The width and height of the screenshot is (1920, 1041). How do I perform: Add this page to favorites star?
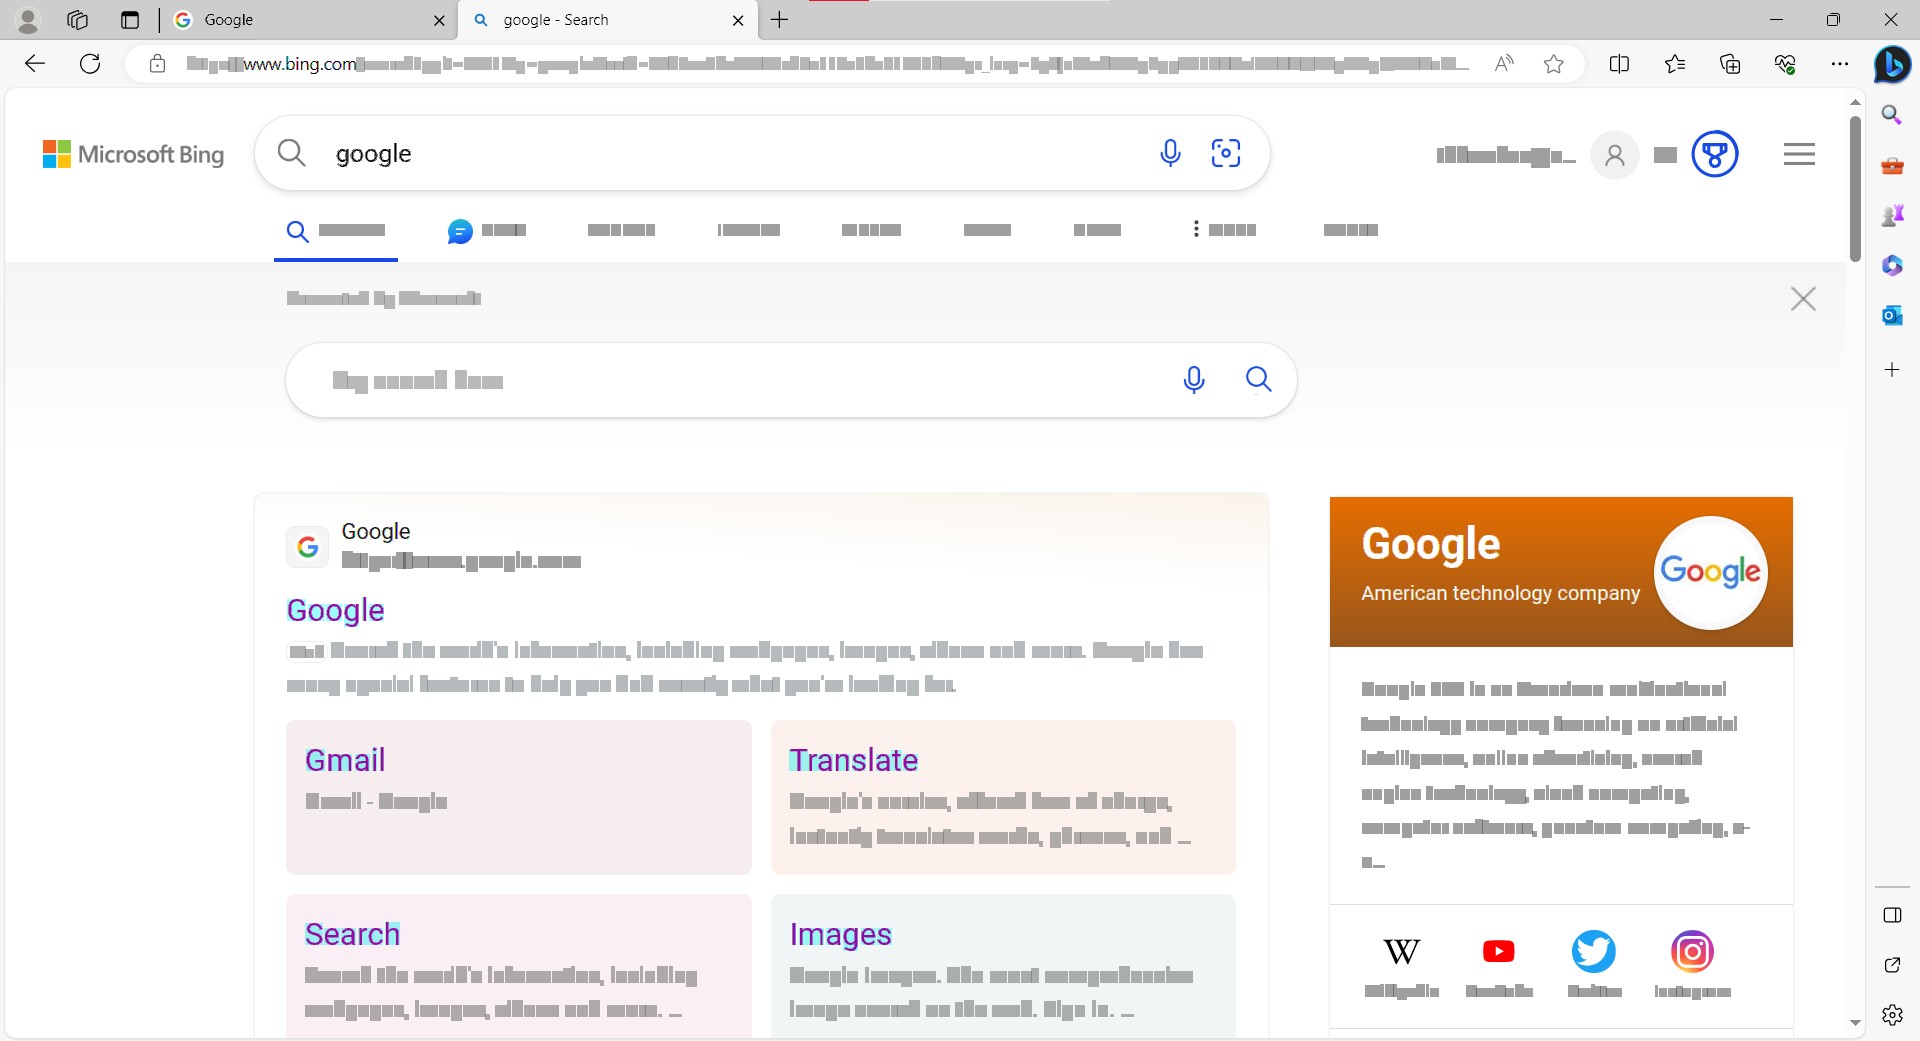click(x=1553, y=64)
